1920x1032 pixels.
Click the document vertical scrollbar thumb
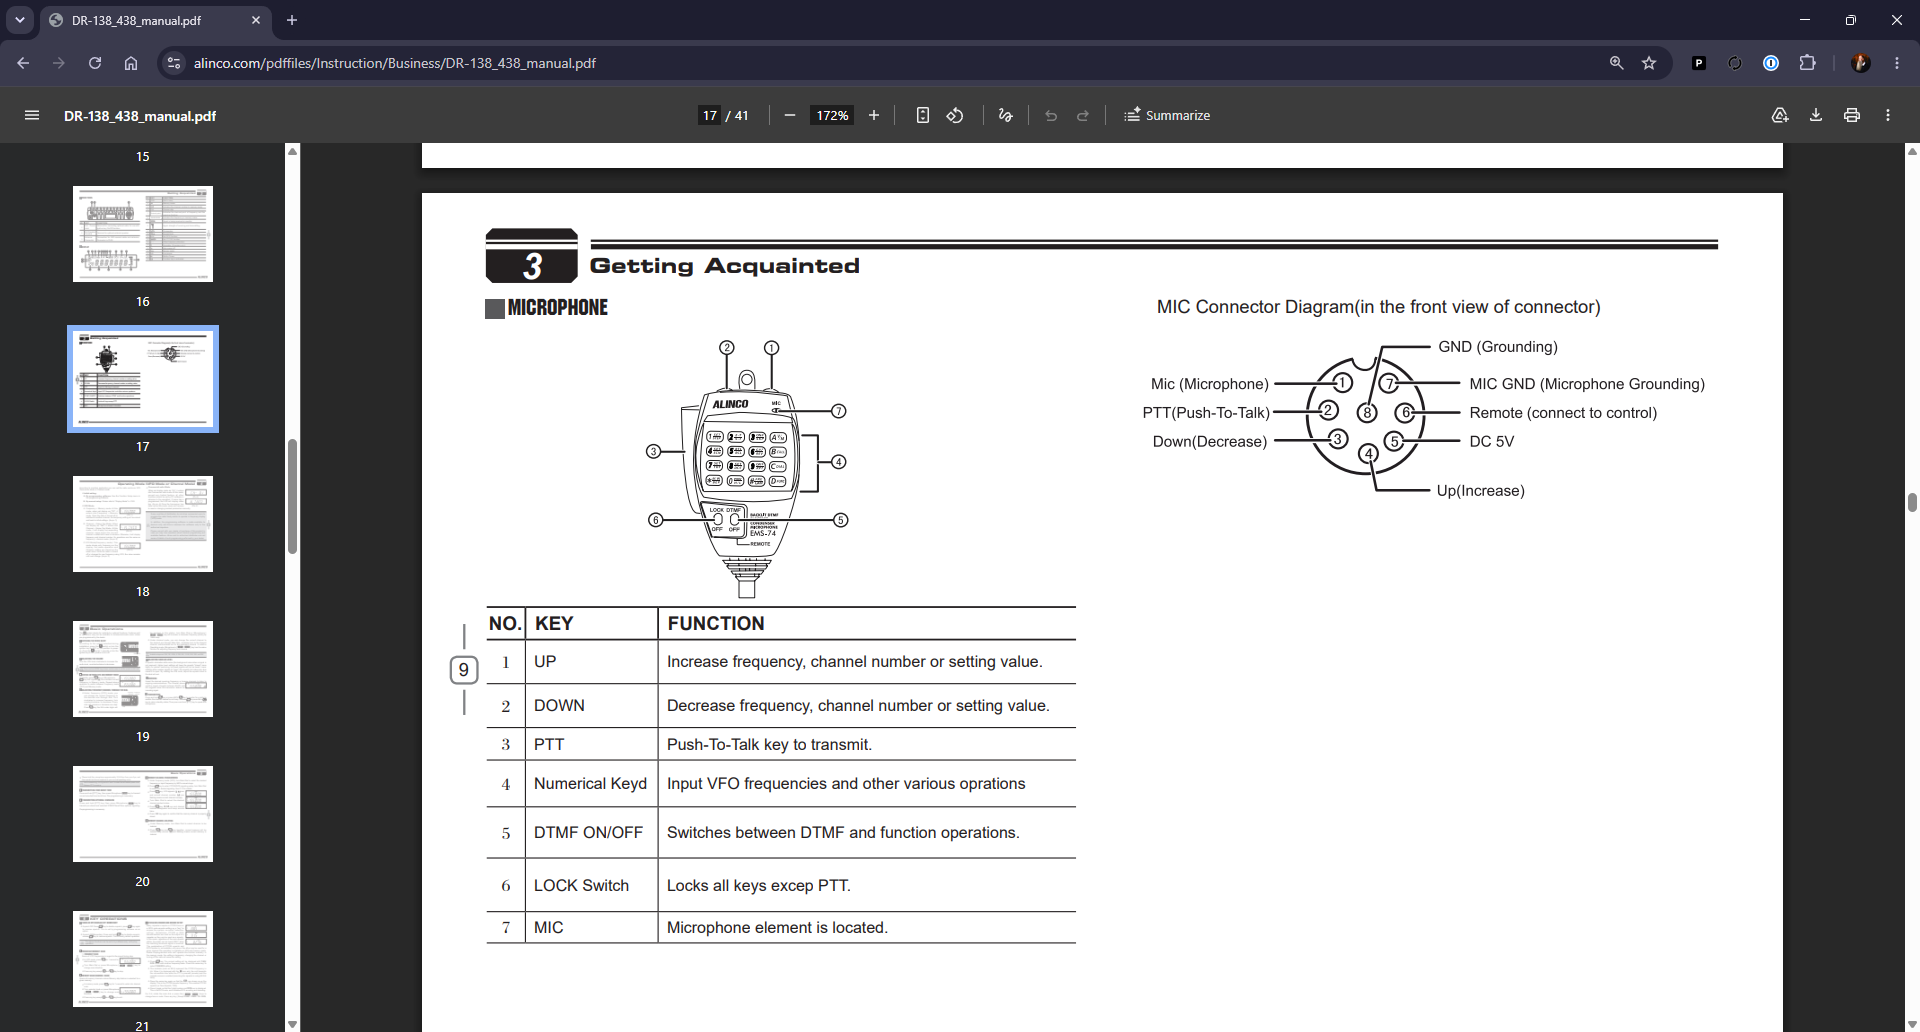point(1912,502)
